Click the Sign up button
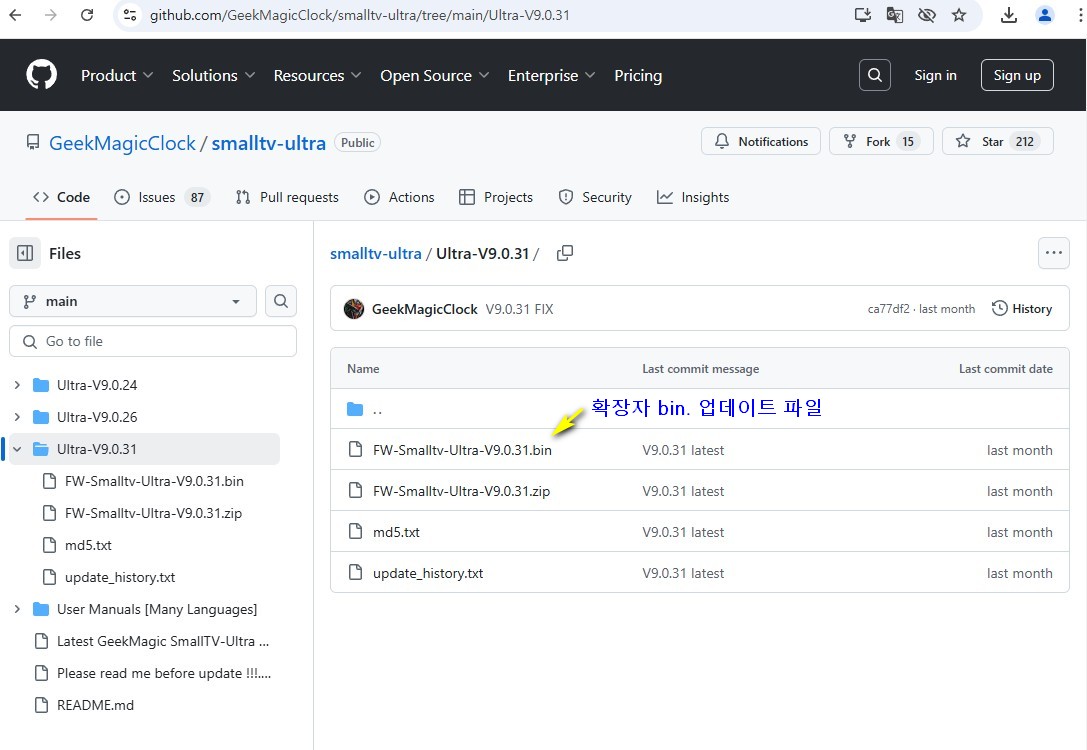The image size is (1087, 750). click(1017, 75)
